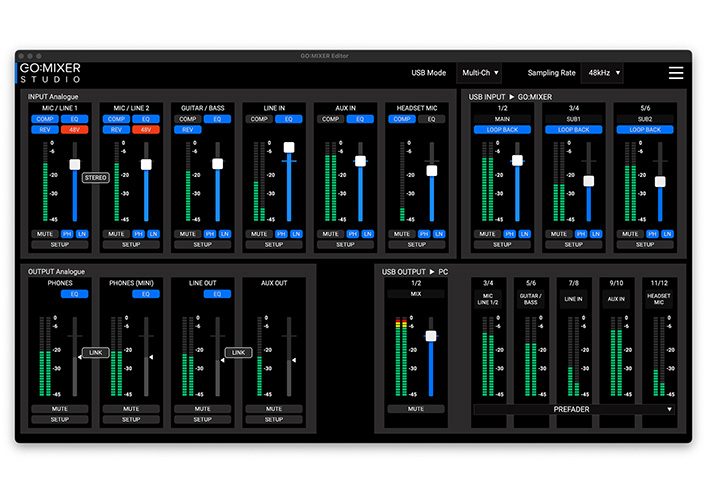Viewport: 707px width, 500px height.
Task: Click LINK between PHONES and PHONES (MINI)
Action: (95, 352)
